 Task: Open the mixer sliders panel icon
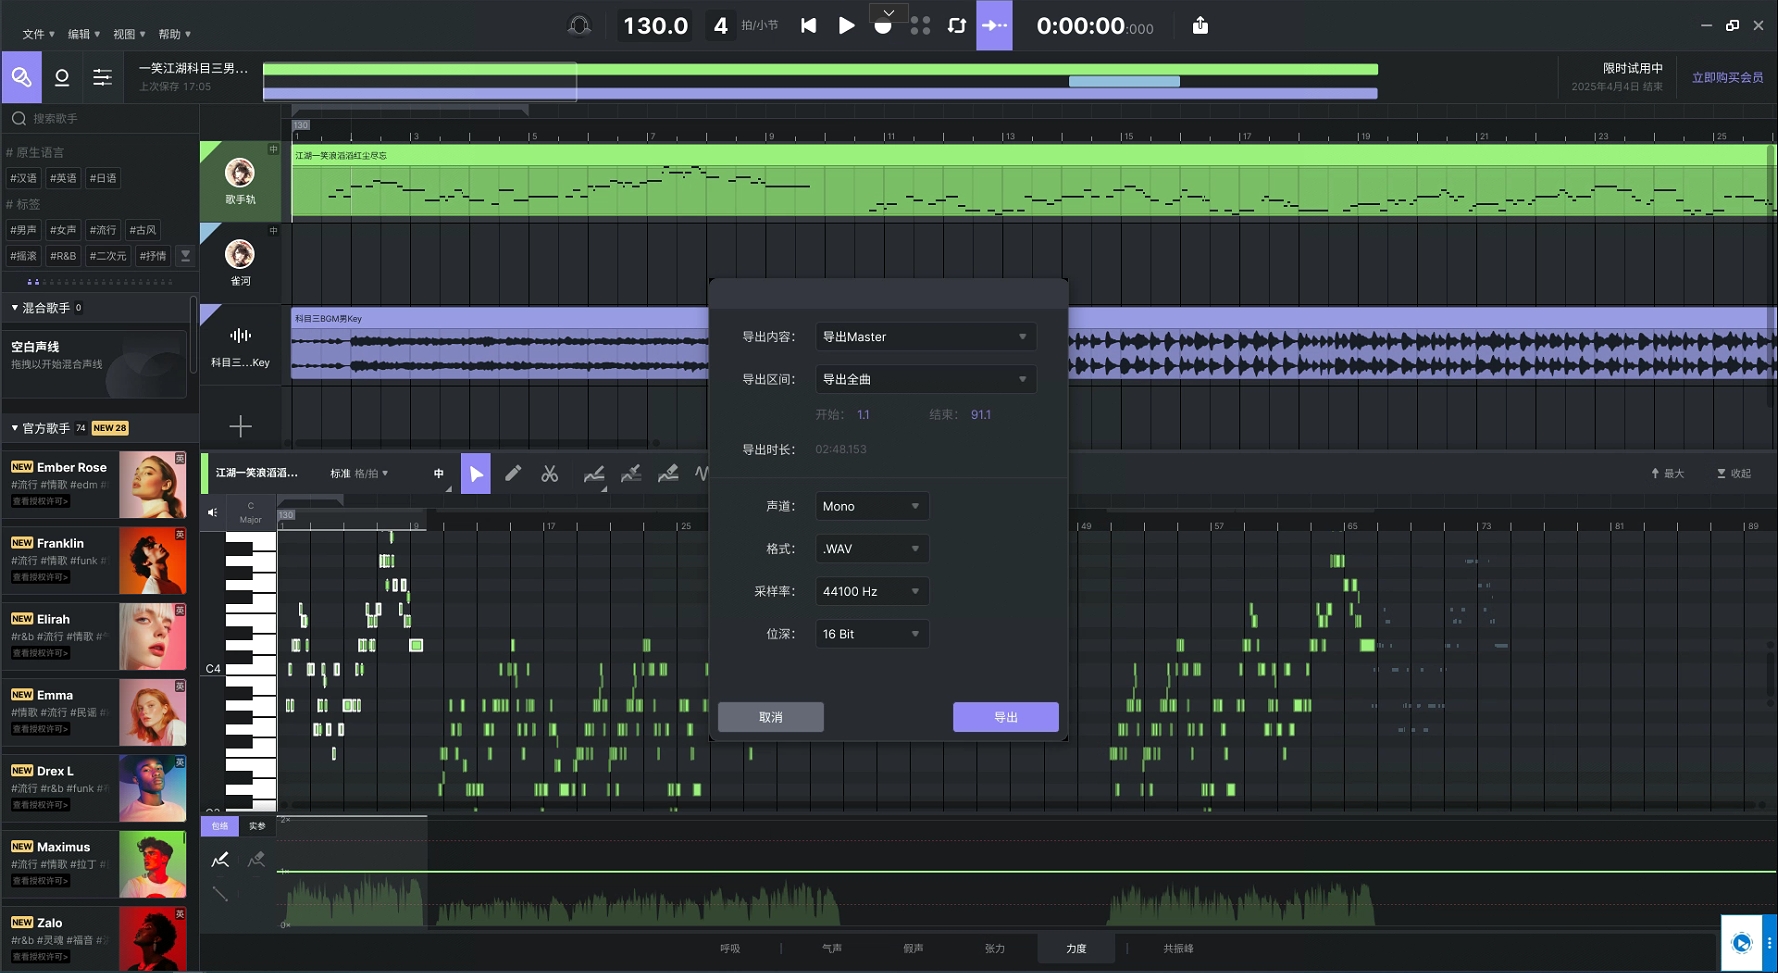point(102,77)
